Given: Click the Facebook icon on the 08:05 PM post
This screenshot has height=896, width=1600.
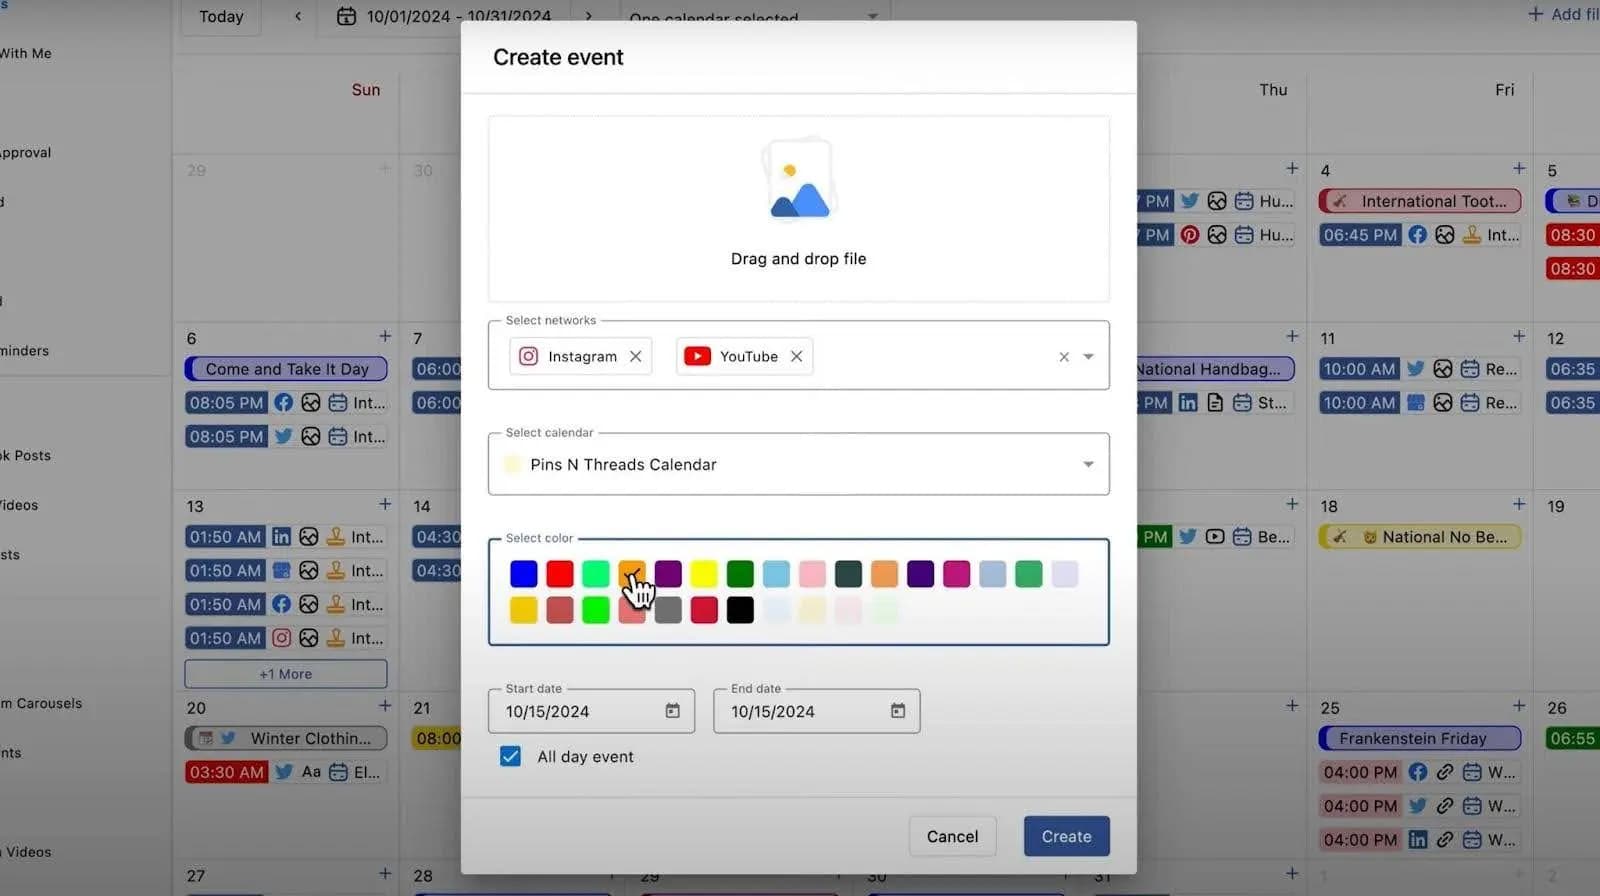Looking at the screenshot, I should click(x=284, y=403).
